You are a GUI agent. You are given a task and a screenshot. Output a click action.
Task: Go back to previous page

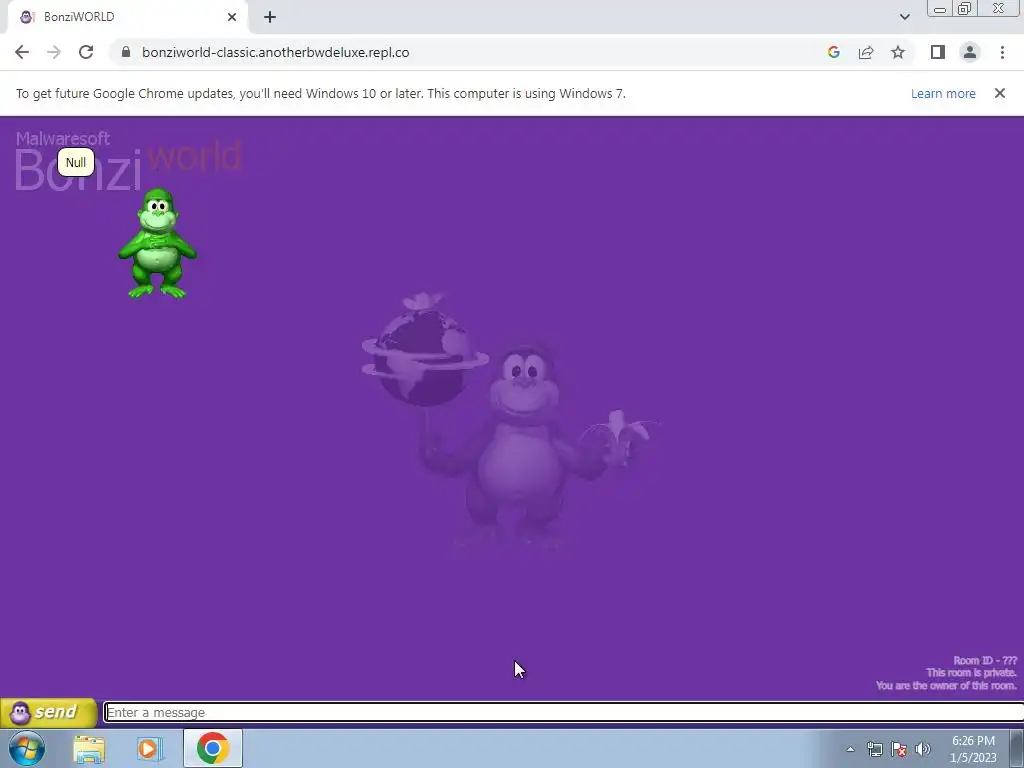tap(22, 52)
